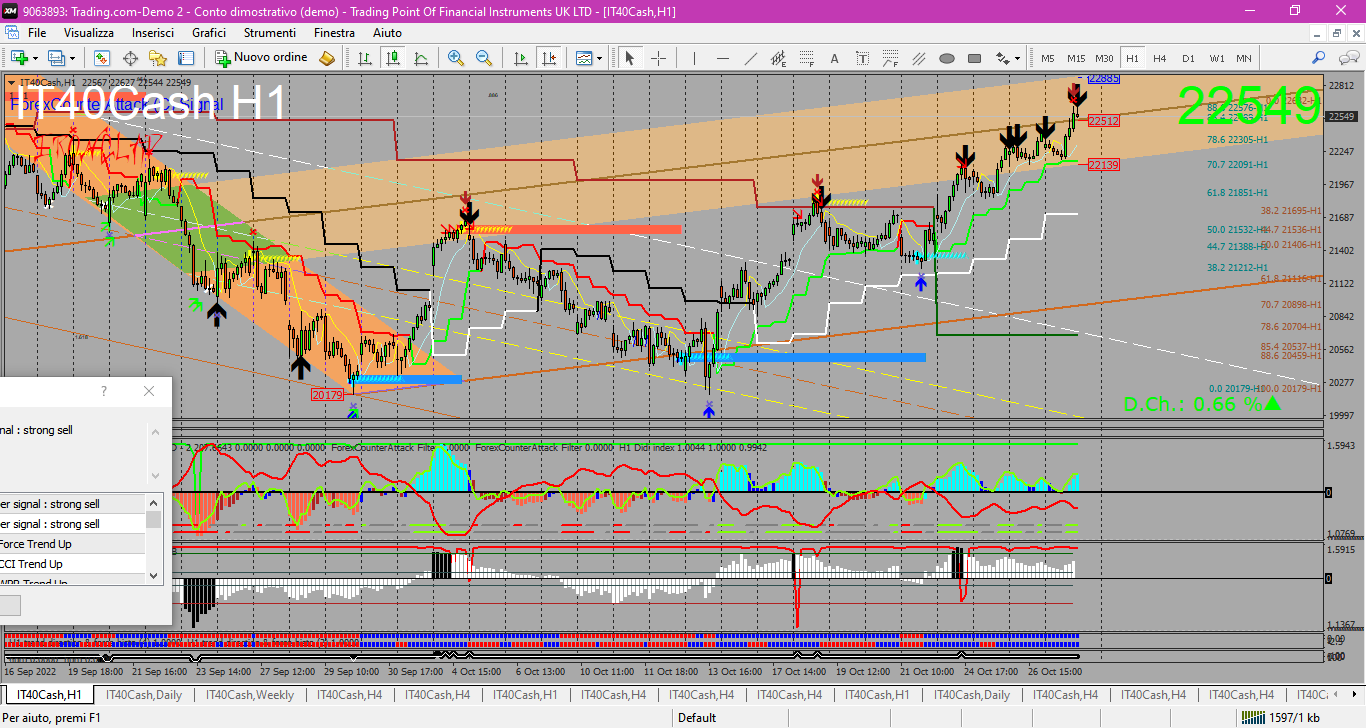Open the arrows objects tool
Screen dimensions: 1366x728
tap(1003, 58)
